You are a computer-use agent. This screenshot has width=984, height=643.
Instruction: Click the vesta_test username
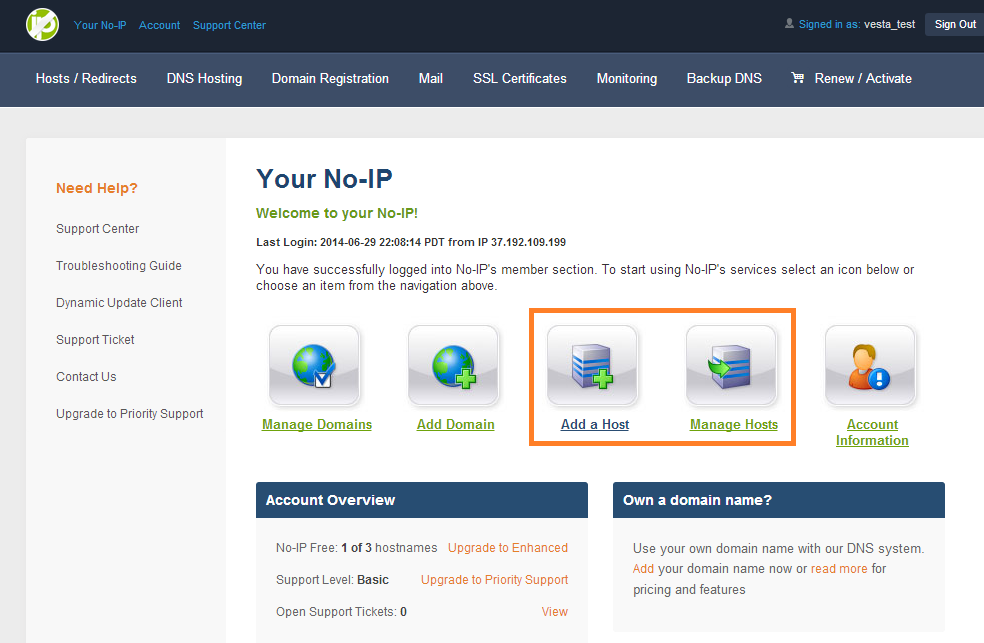click(889, 24)
